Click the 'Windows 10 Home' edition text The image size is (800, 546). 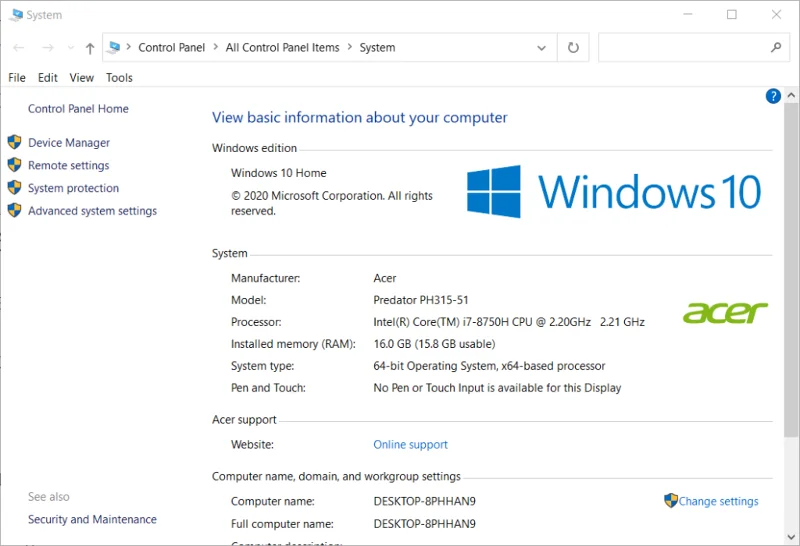coord(279,173)
